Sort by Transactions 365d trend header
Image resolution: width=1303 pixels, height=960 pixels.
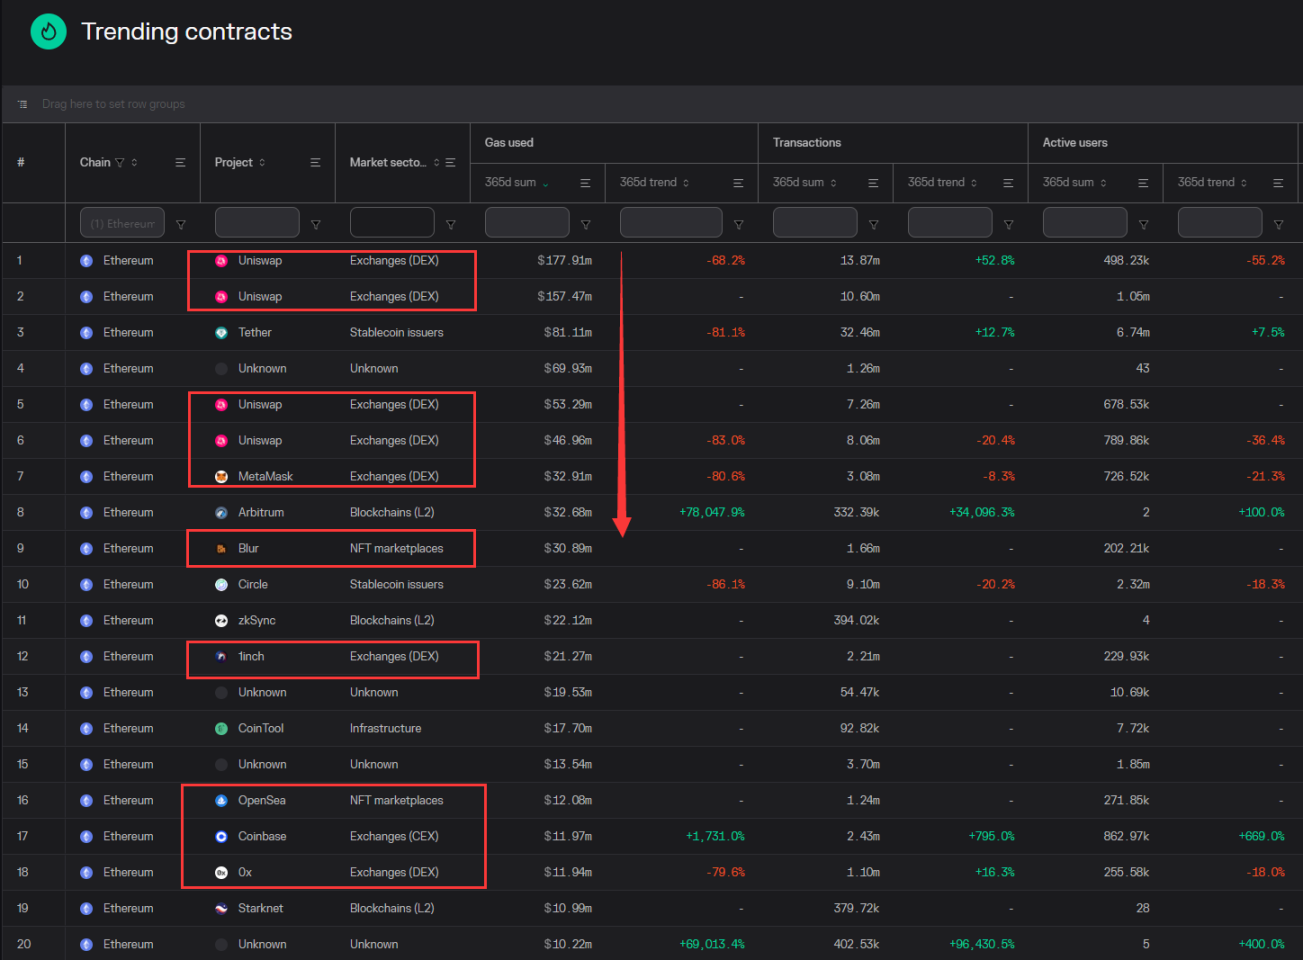coord(936,183)
